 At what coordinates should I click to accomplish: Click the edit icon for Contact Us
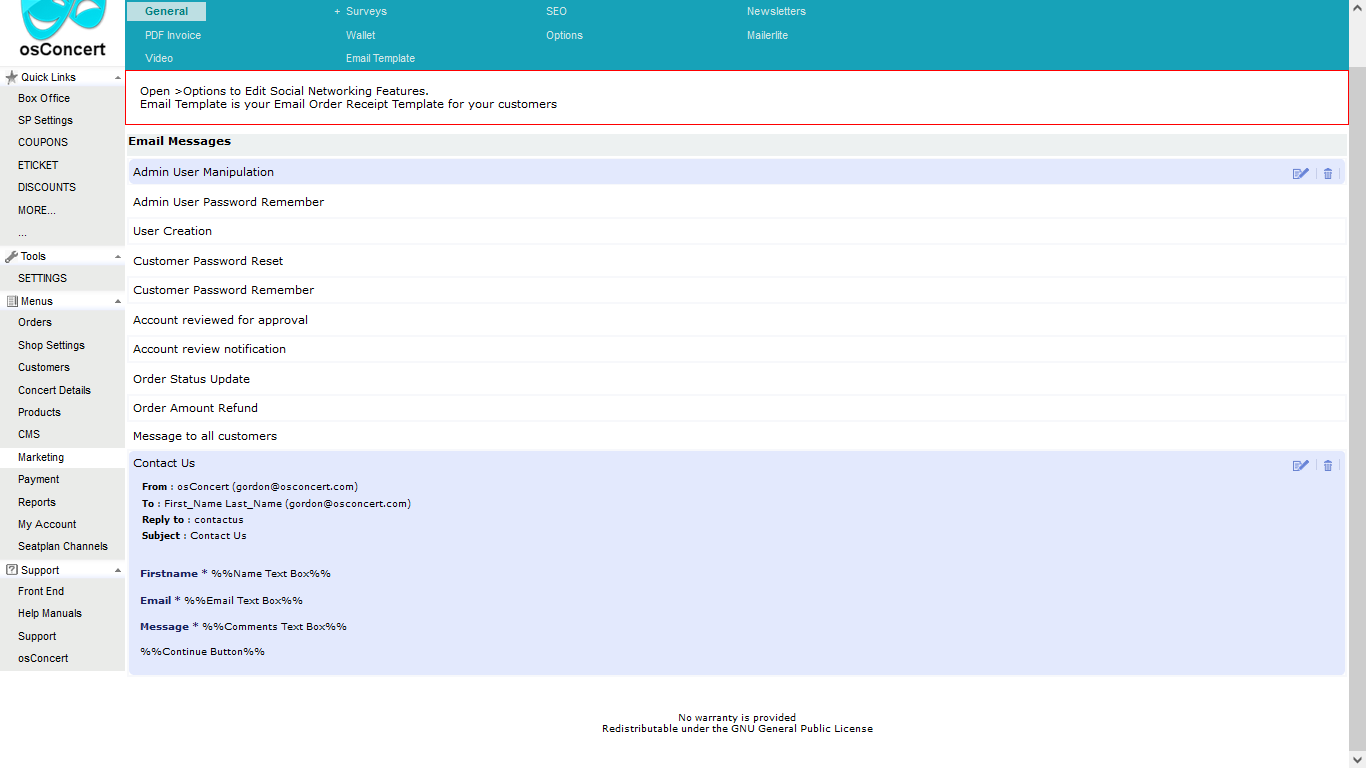[x=1300, y=465]
